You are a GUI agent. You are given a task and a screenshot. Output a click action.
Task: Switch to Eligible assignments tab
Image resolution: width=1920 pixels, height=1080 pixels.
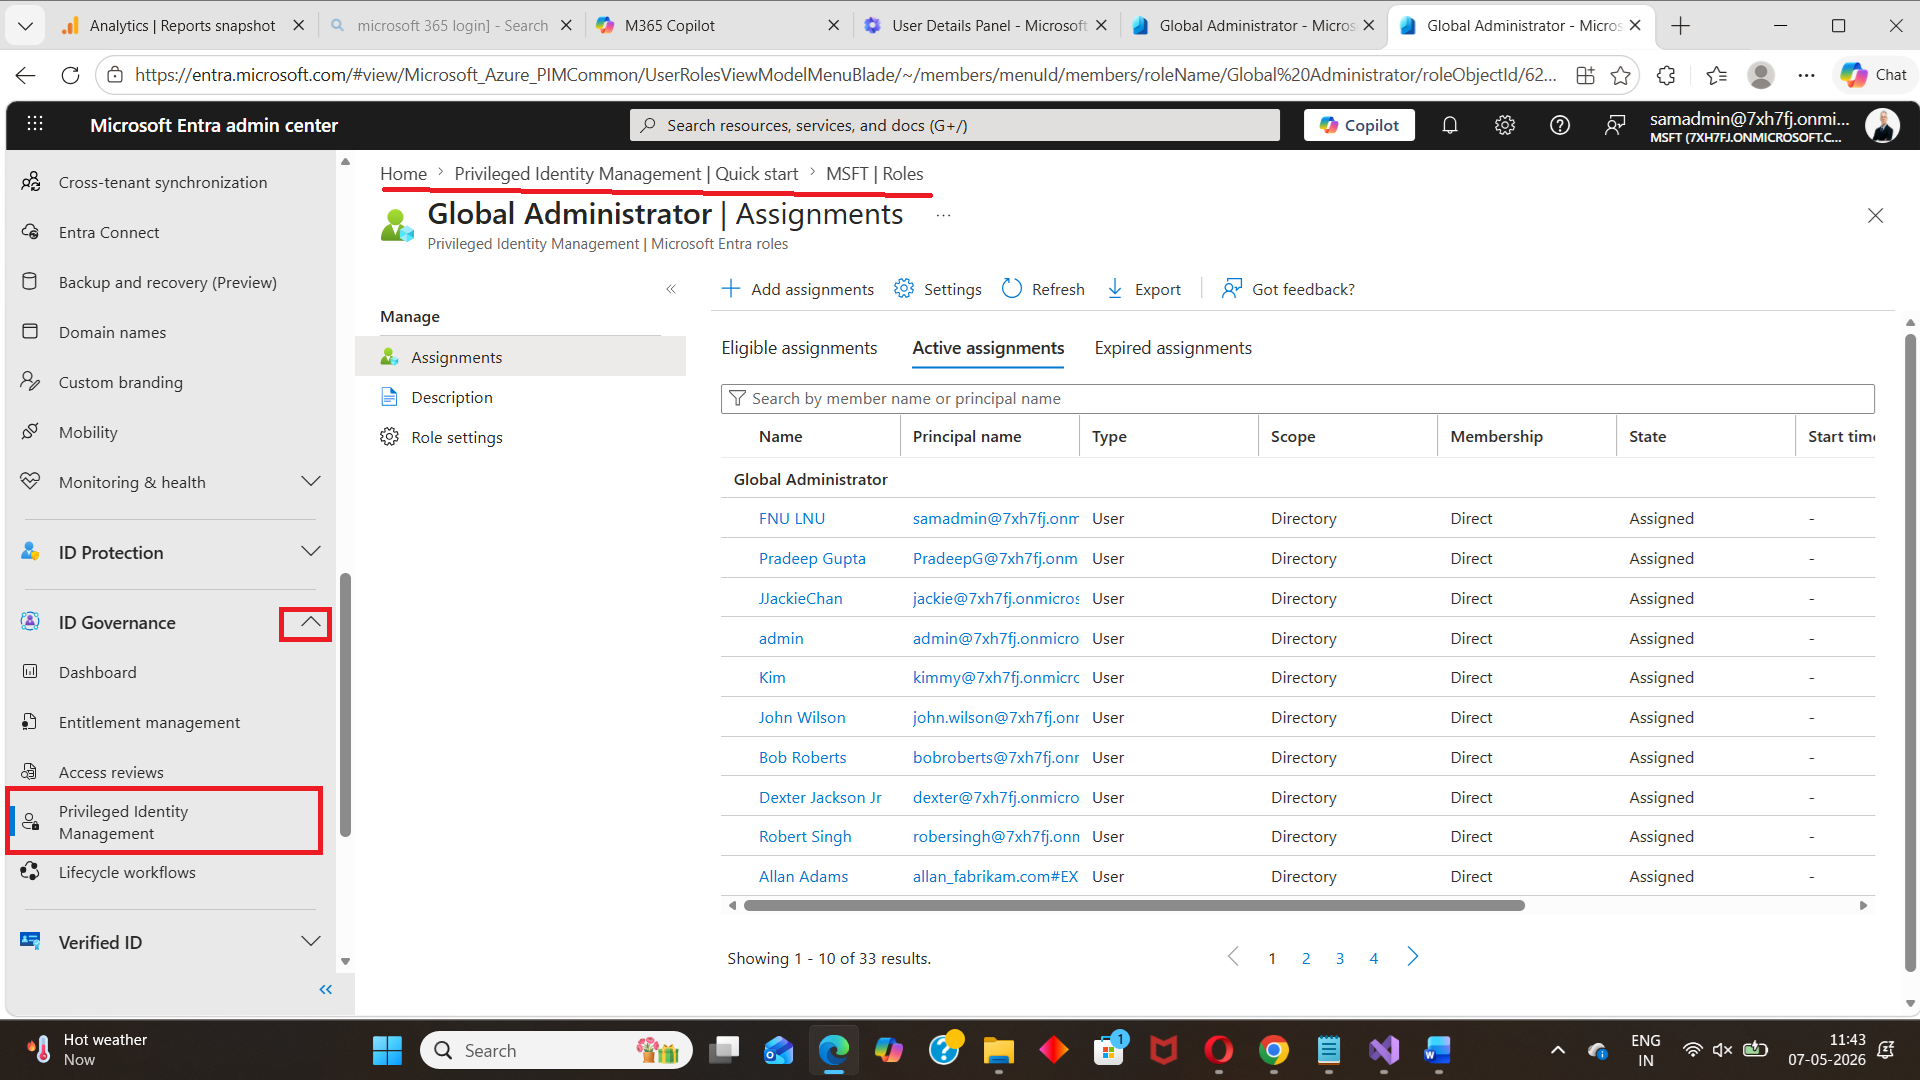pos(799,348)
